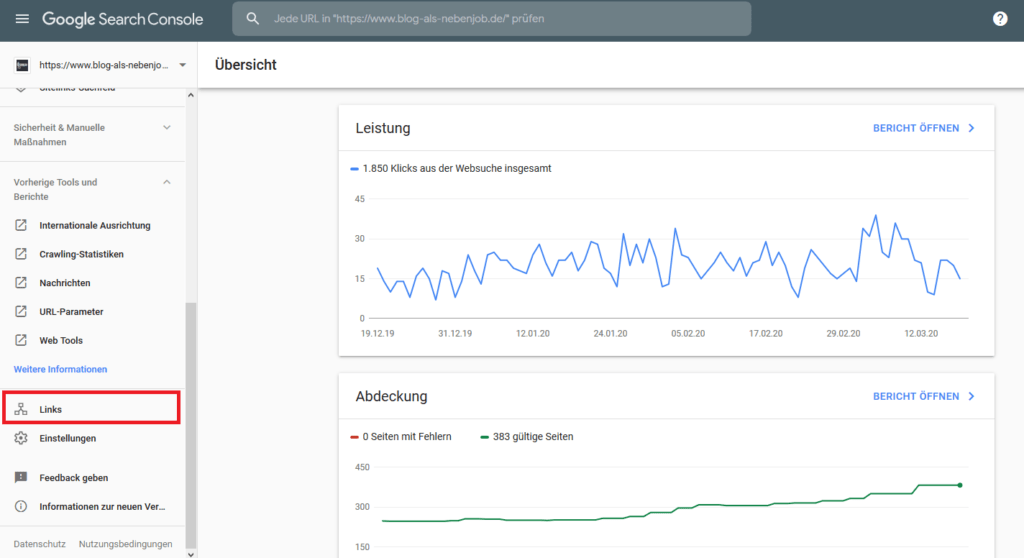Click the Einstellungen gear icon
Screen dimensions: 1024x558
[x=21, y=438]
